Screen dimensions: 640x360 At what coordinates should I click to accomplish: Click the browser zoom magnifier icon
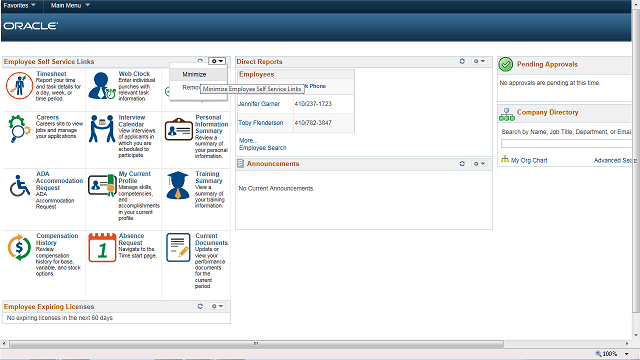pos(598,353)
